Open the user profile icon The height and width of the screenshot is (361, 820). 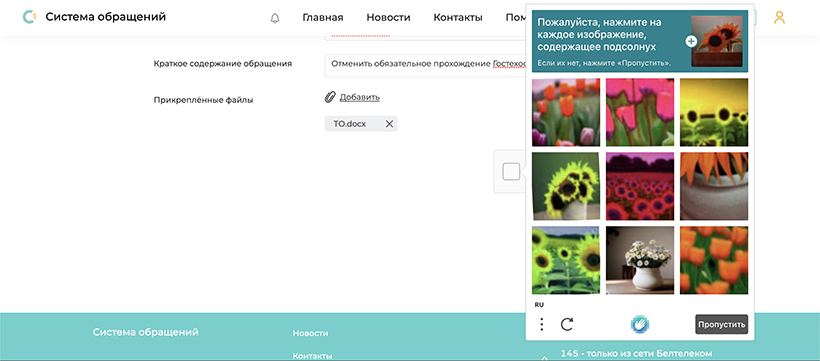point(779,18)
